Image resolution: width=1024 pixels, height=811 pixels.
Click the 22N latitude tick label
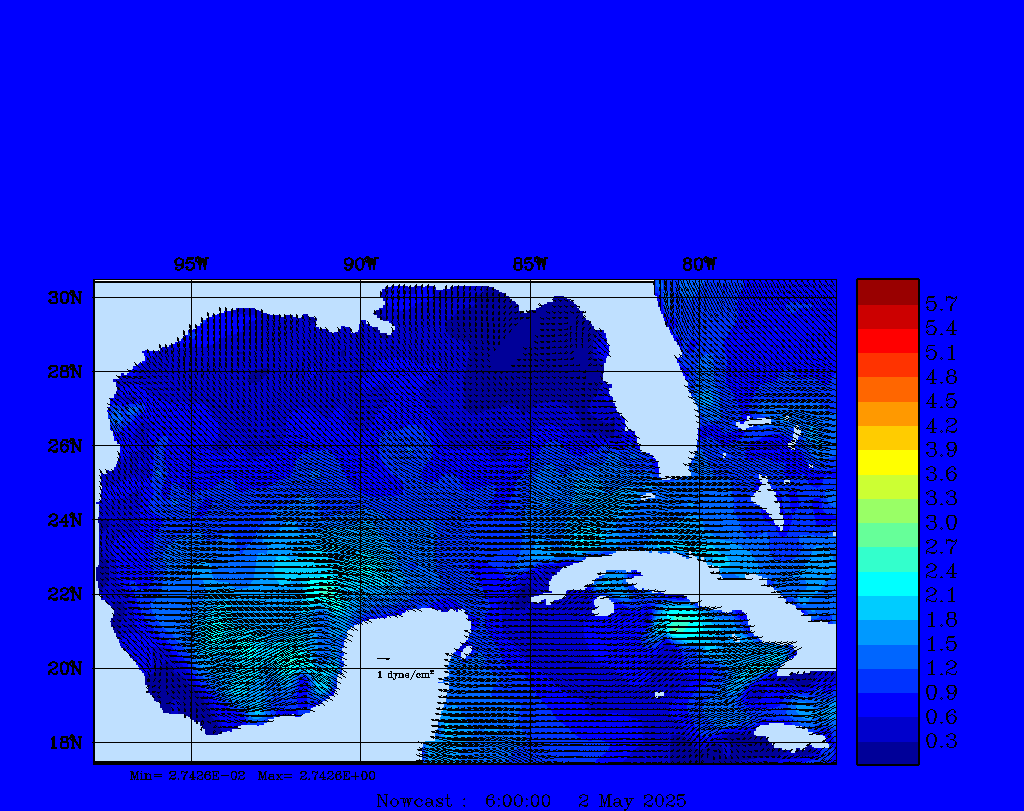click(63, 594)
